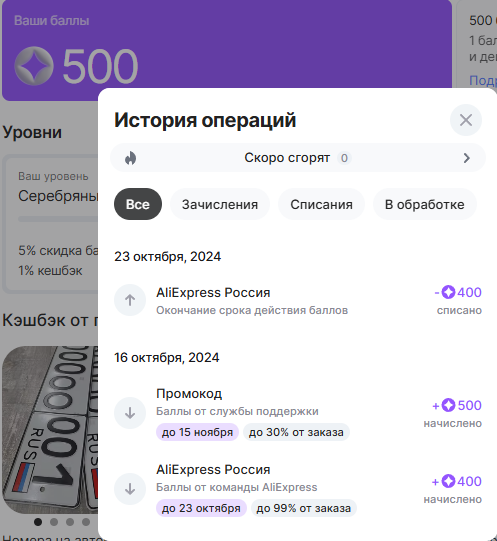Click the 23 октября, 2024 date heading
Viewport: 497px width, 541px height.
[167, 257]
